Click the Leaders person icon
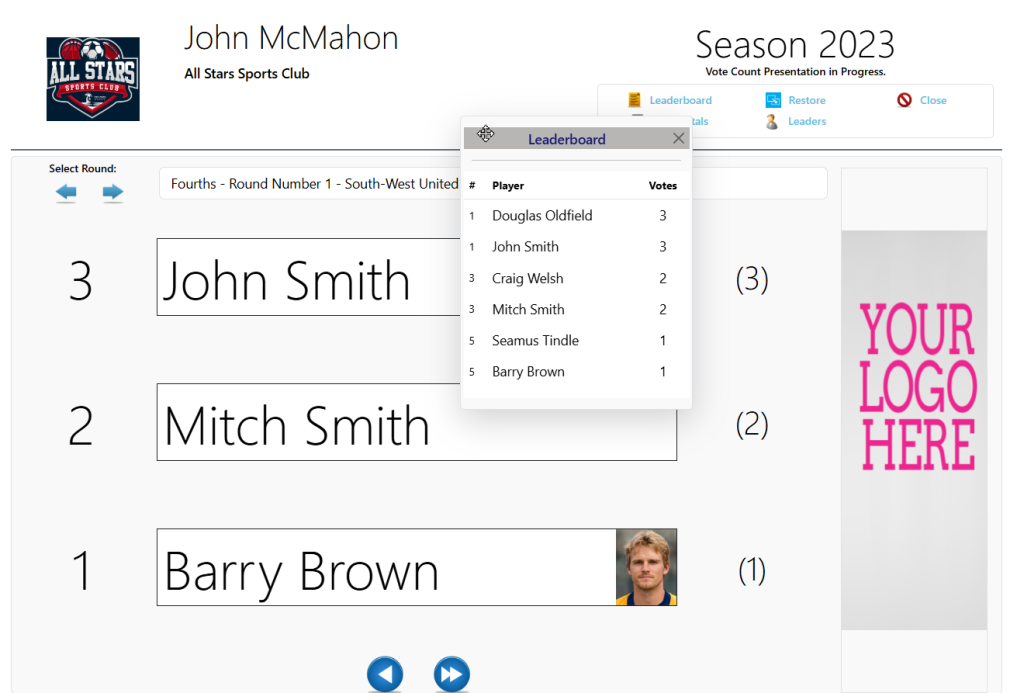1024x693 pixels. (x=772, y=121)
